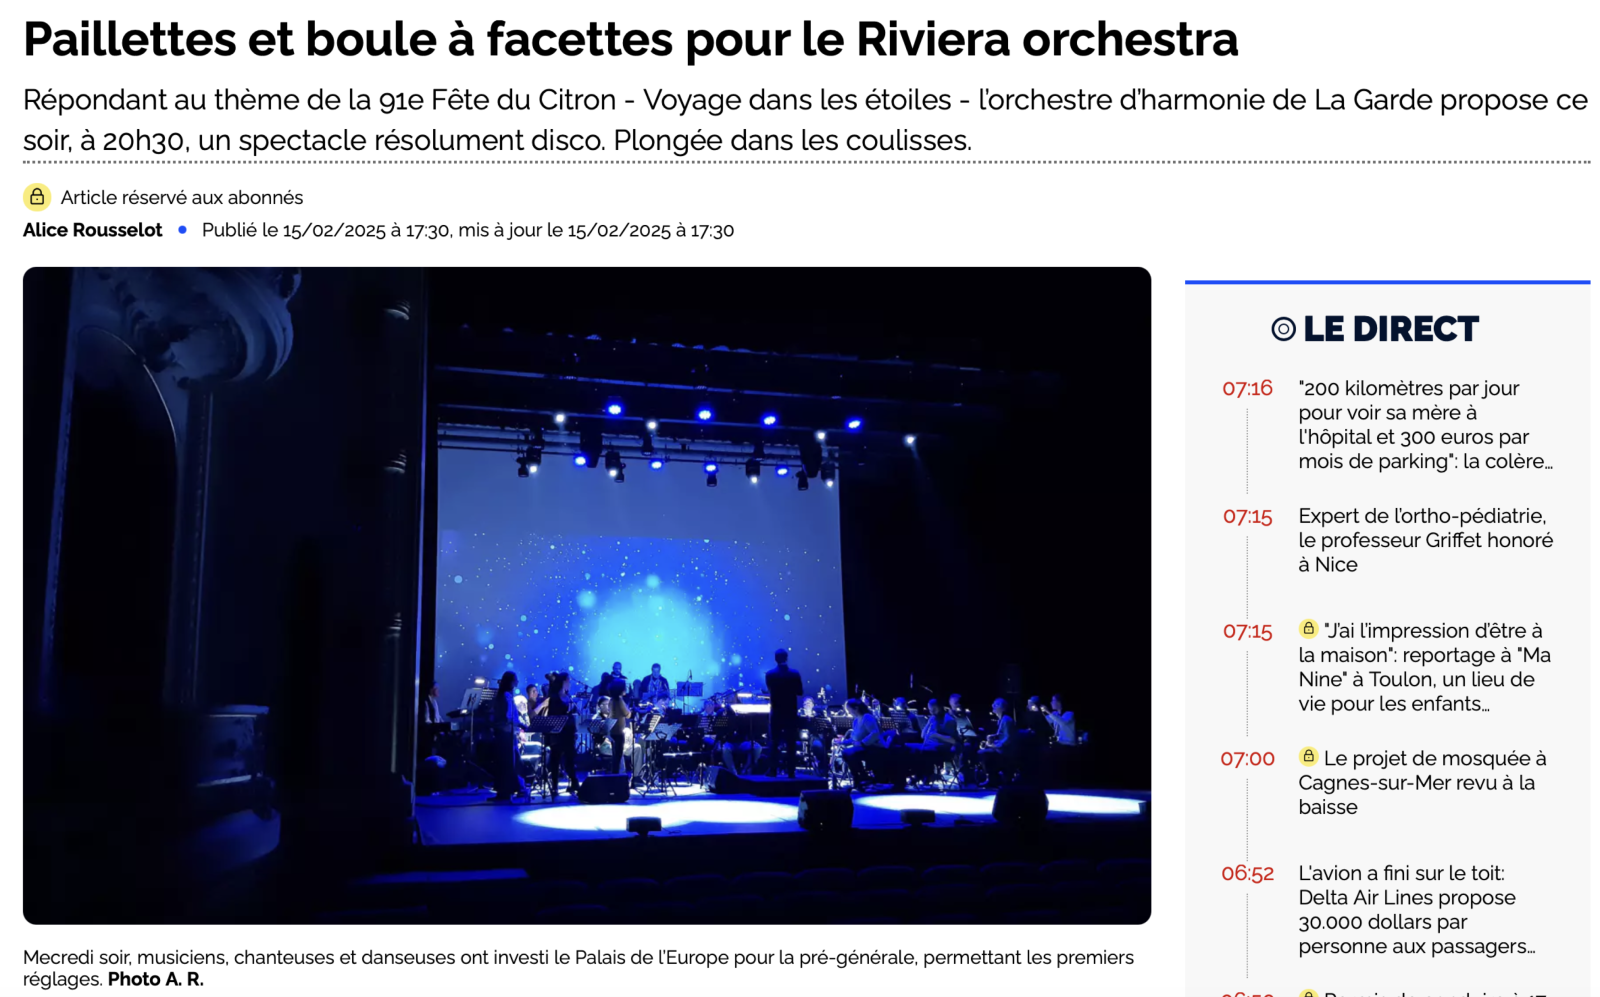Click the LE DIRECT heading

click(x=1391, y=329)
